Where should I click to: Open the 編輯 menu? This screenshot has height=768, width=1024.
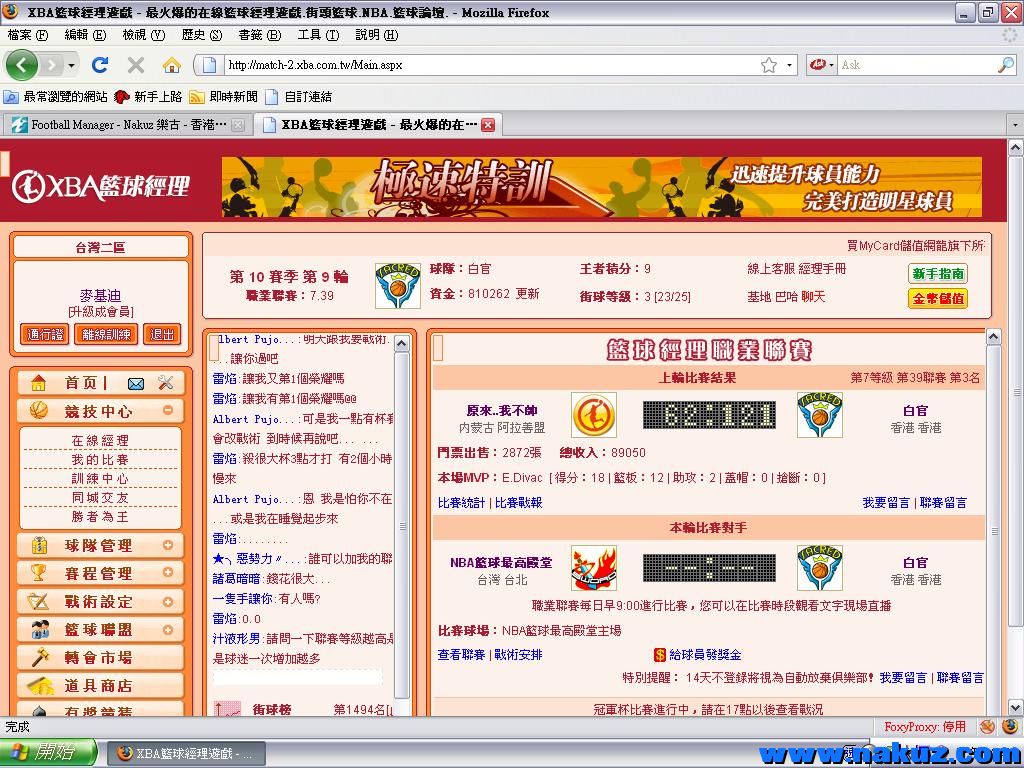(85, 35)
